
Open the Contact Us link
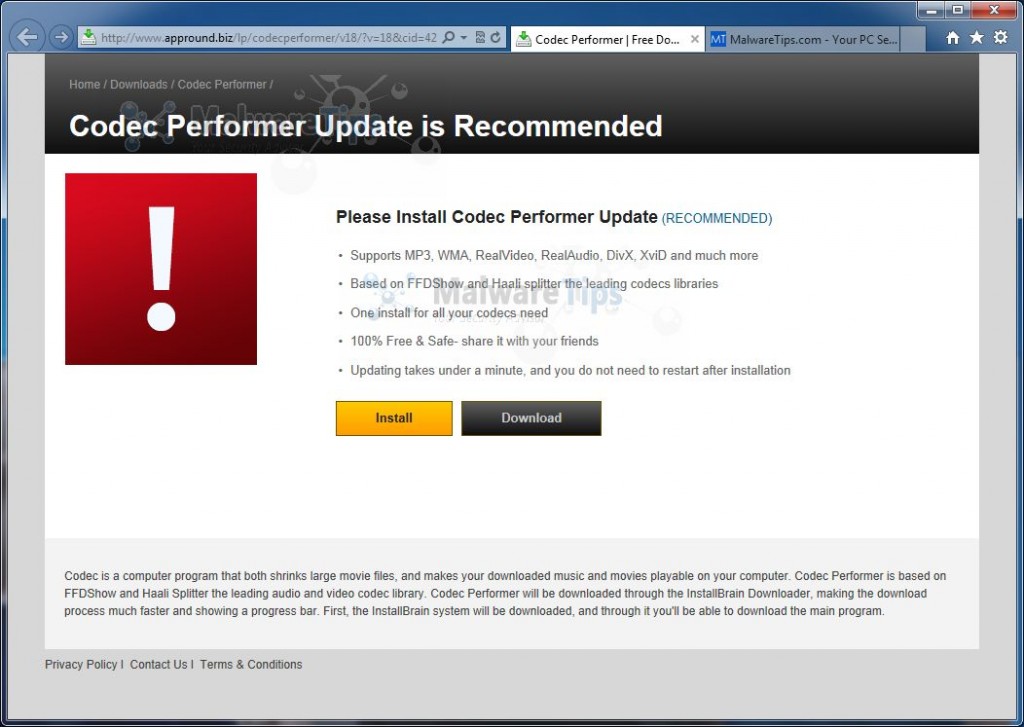[159, 664]
